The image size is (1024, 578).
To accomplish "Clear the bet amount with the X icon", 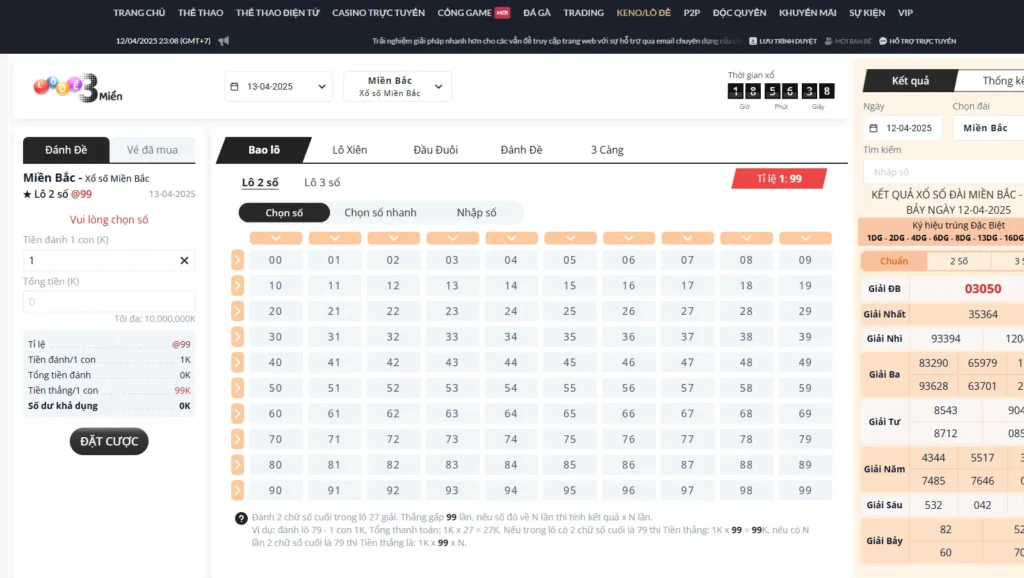I will coord(184,260).
